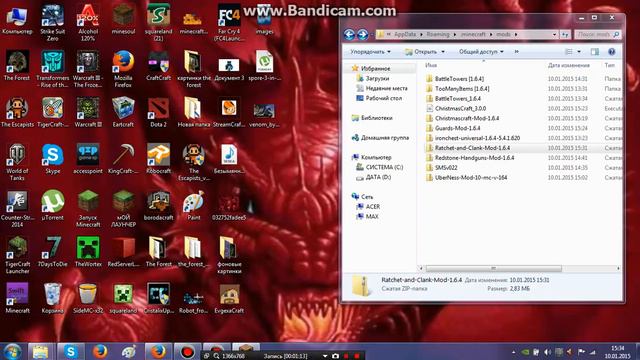The image size is (640, 360).
Task: Open 7DaysToDie desktop icon
Action: tap(52, 252)
